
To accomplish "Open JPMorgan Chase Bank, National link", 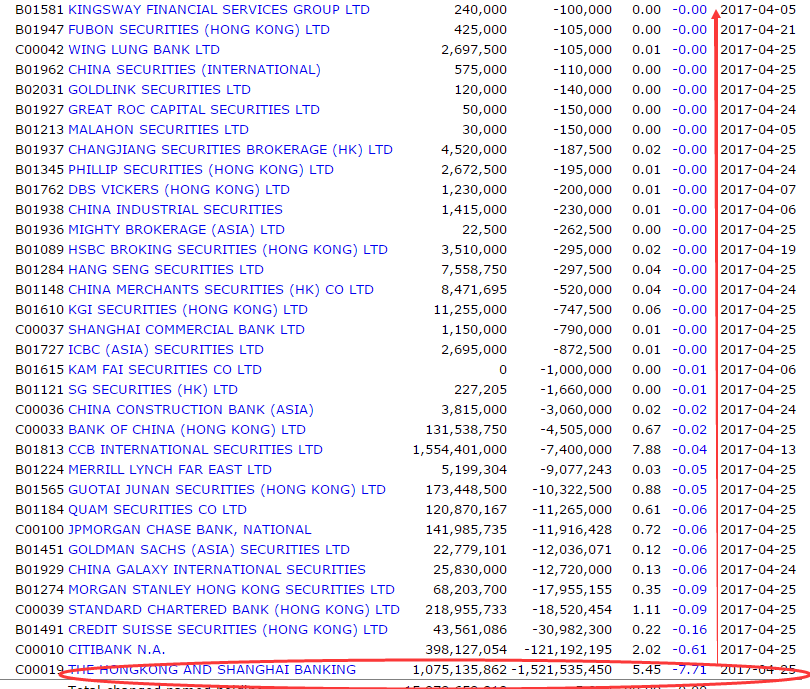I will click(x=190, y=530).
